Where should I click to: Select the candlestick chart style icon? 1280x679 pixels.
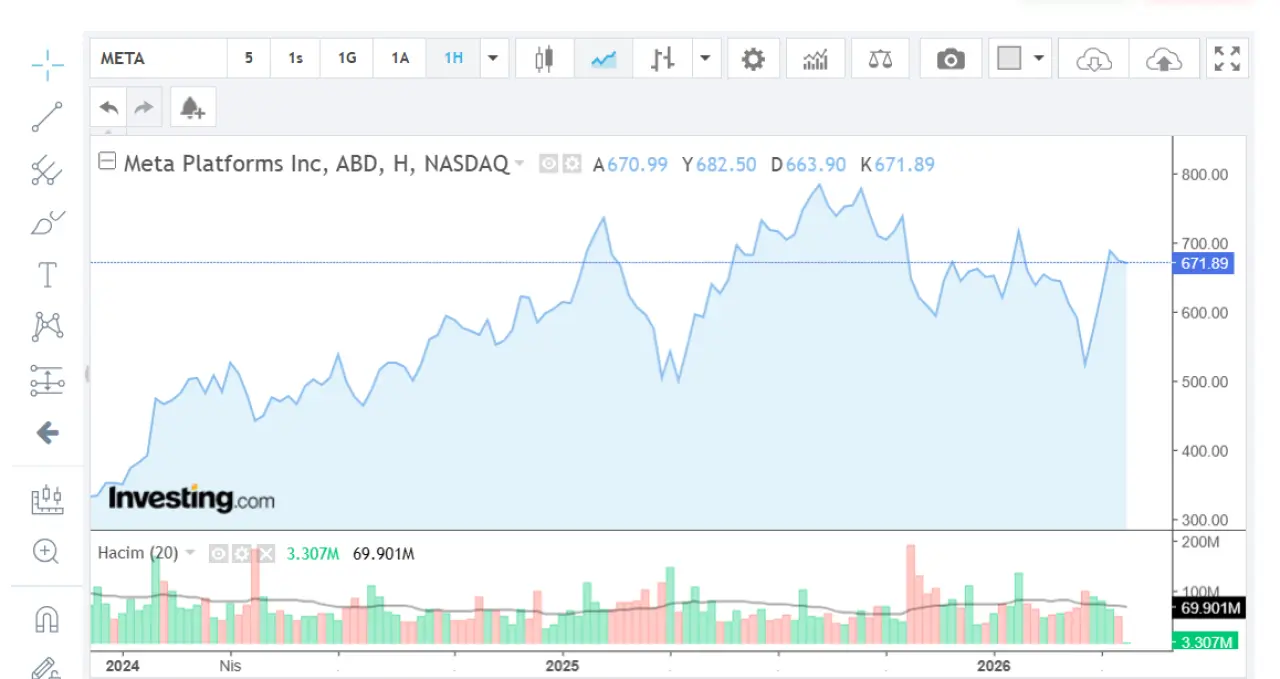pyautogui.click(x=544, y=59)
